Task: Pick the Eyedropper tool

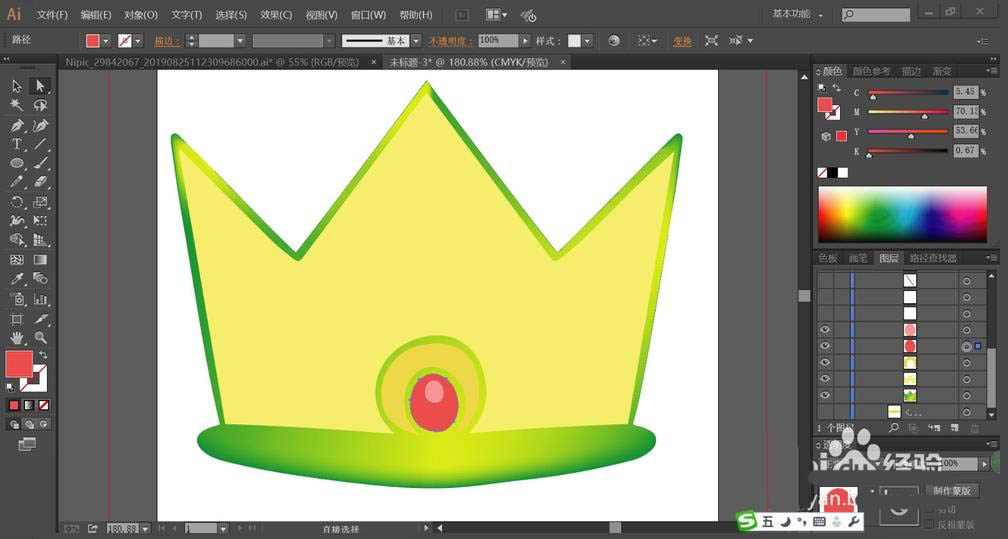Action: click(x=17, y=279)
